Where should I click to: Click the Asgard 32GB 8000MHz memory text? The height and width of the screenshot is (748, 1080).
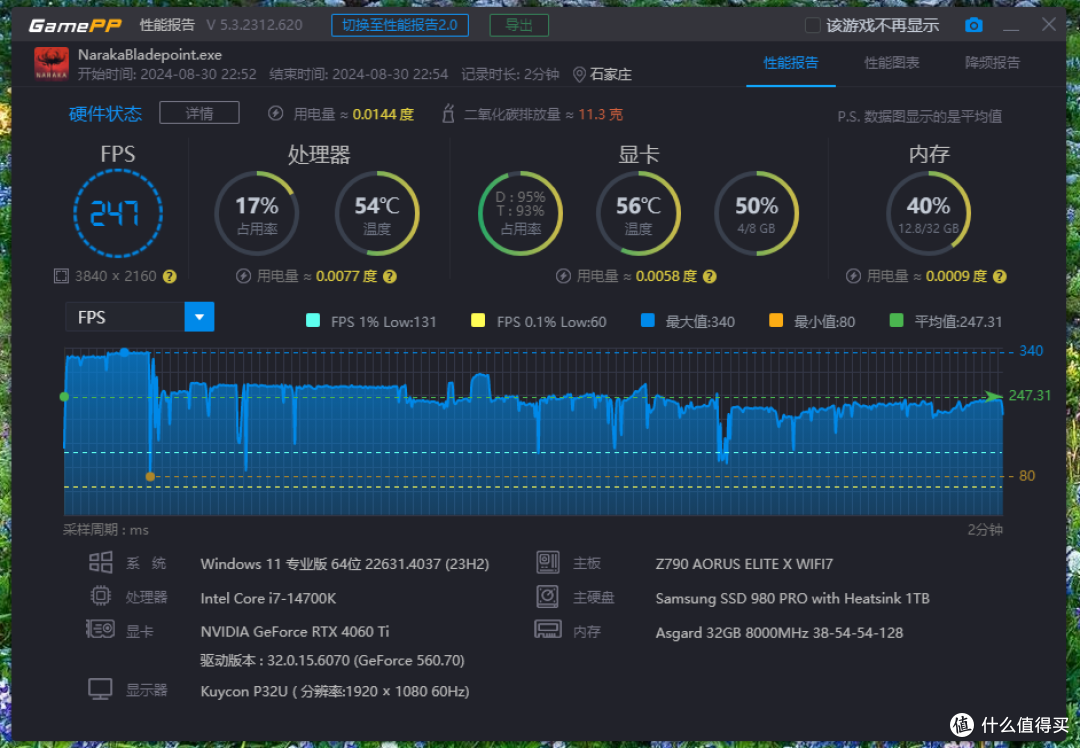tap(779, 632)
